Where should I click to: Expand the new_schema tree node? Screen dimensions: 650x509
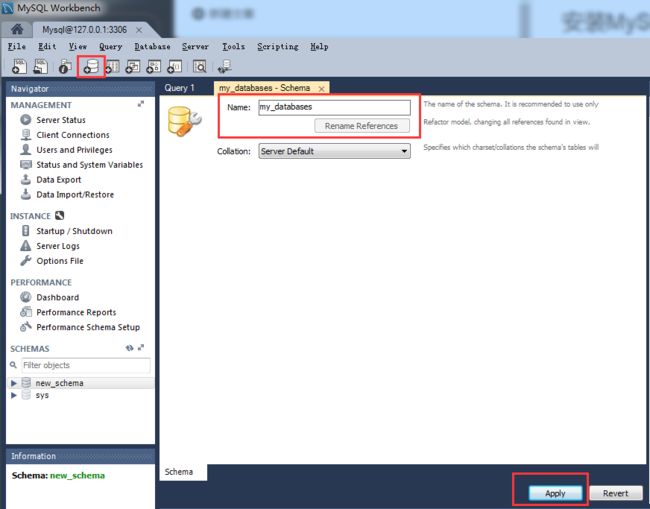14,383
